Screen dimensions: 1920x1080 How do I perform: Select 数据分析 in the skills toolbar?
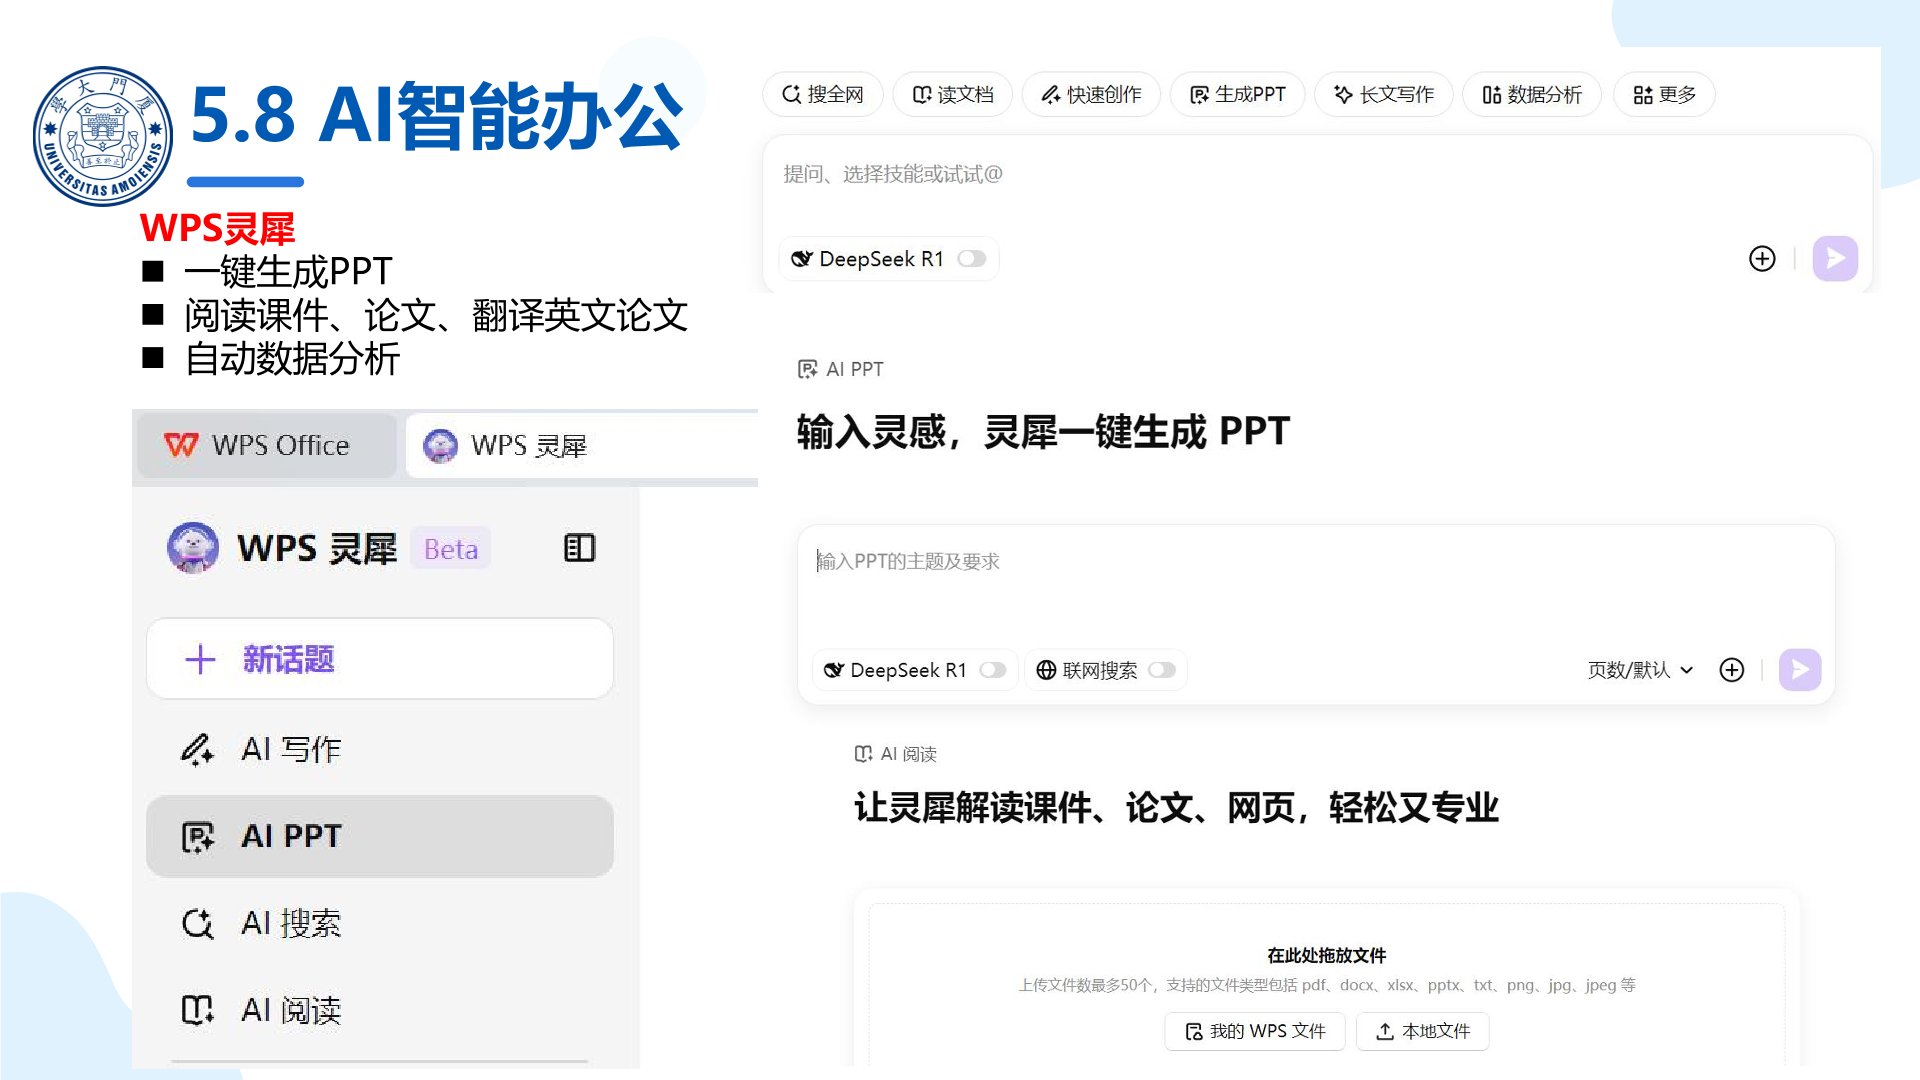(1531, 94)
